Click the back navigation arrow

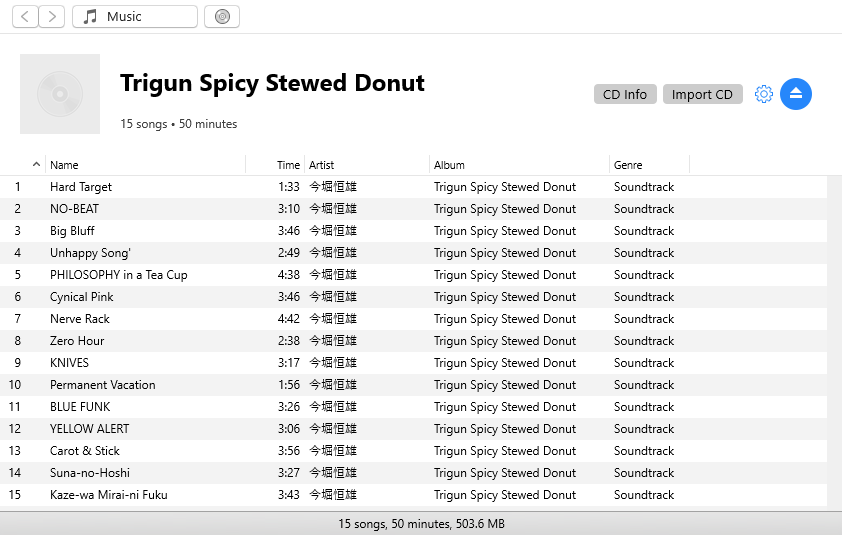coord(25,16)
